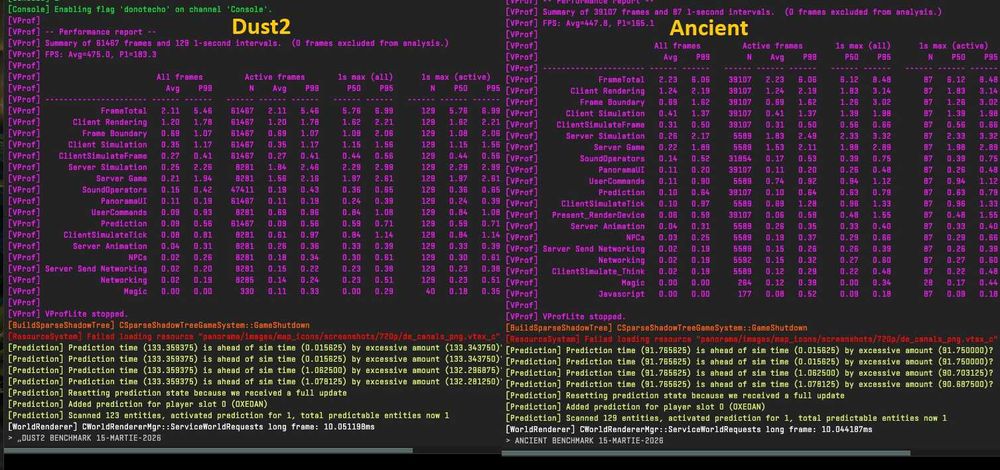The height and width of the screenshot is (470, 1000).
Task: Select Server Game row label in Dust2 console
Action: [121, 179]
